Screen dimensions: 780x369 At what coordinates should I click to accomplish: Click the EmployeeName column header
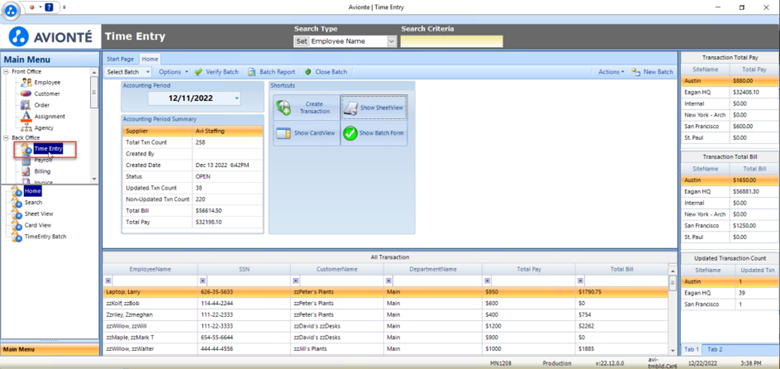point(150,269)
